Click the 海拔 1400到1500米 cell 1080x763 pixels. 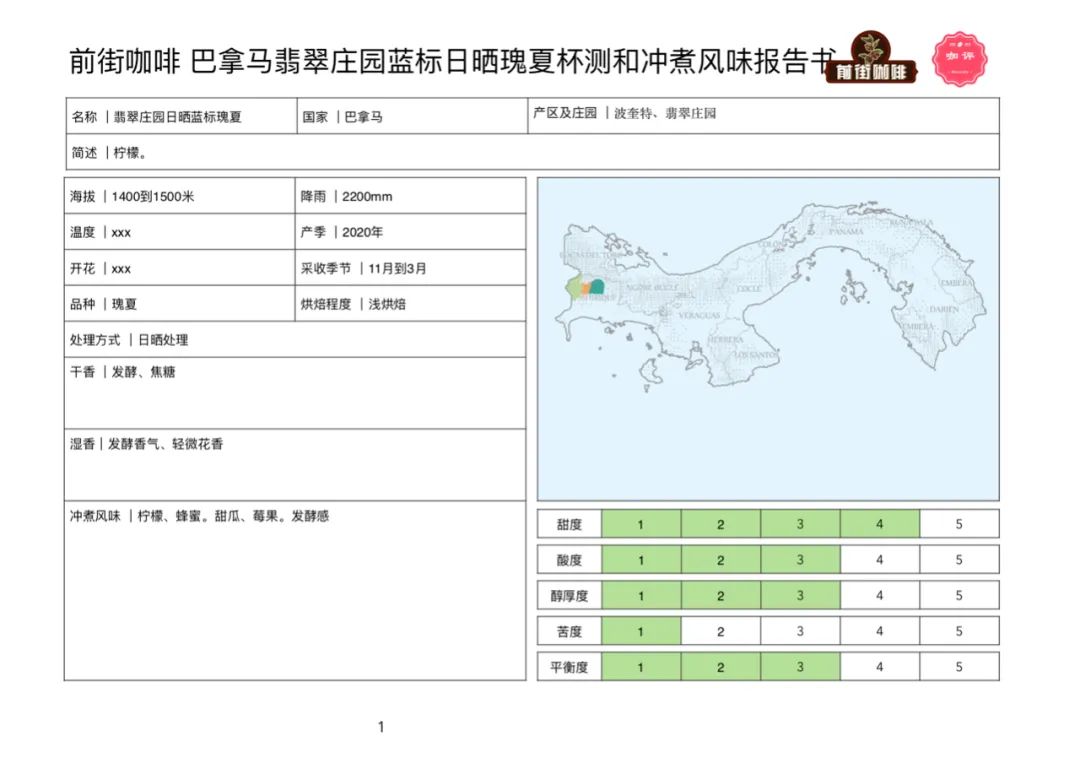tap(180, 196)
